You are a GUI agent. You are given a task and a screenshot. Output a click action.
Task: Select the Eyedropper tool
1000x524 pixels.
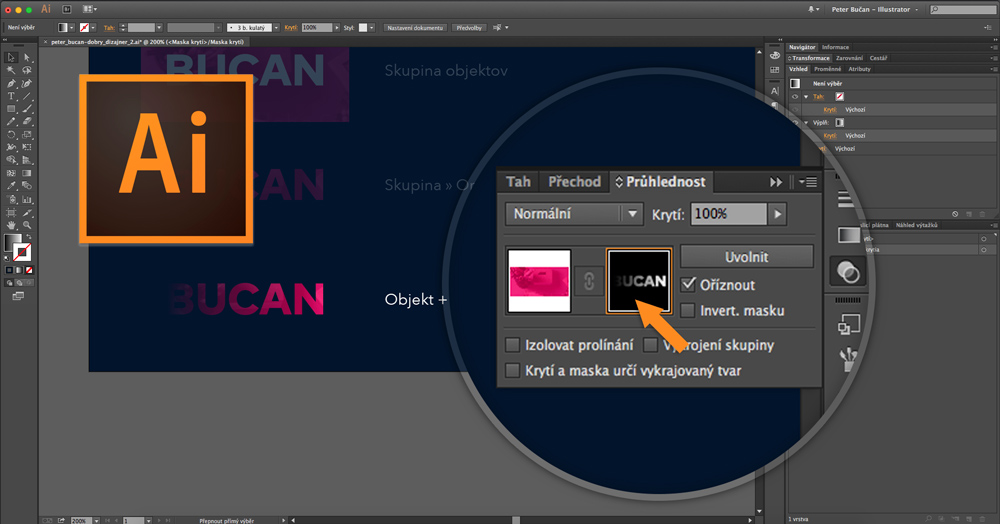(11, 186)
